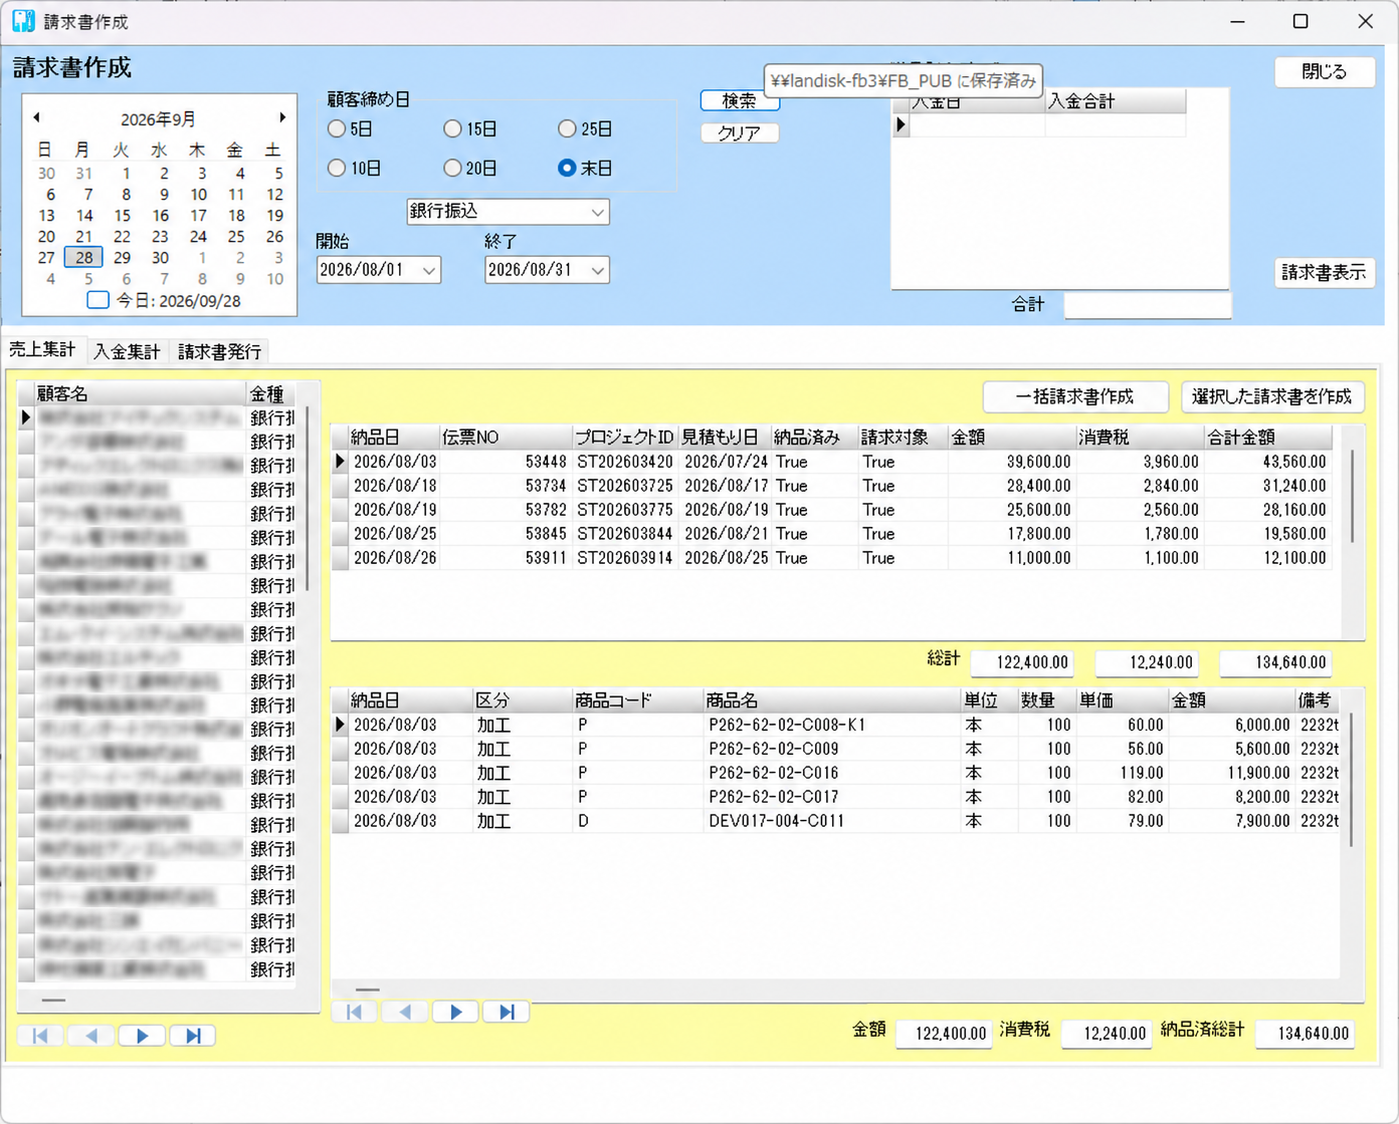Click row selector arrow of slip 53448
The image size is (1399, 1124).
tap(340, 462)
